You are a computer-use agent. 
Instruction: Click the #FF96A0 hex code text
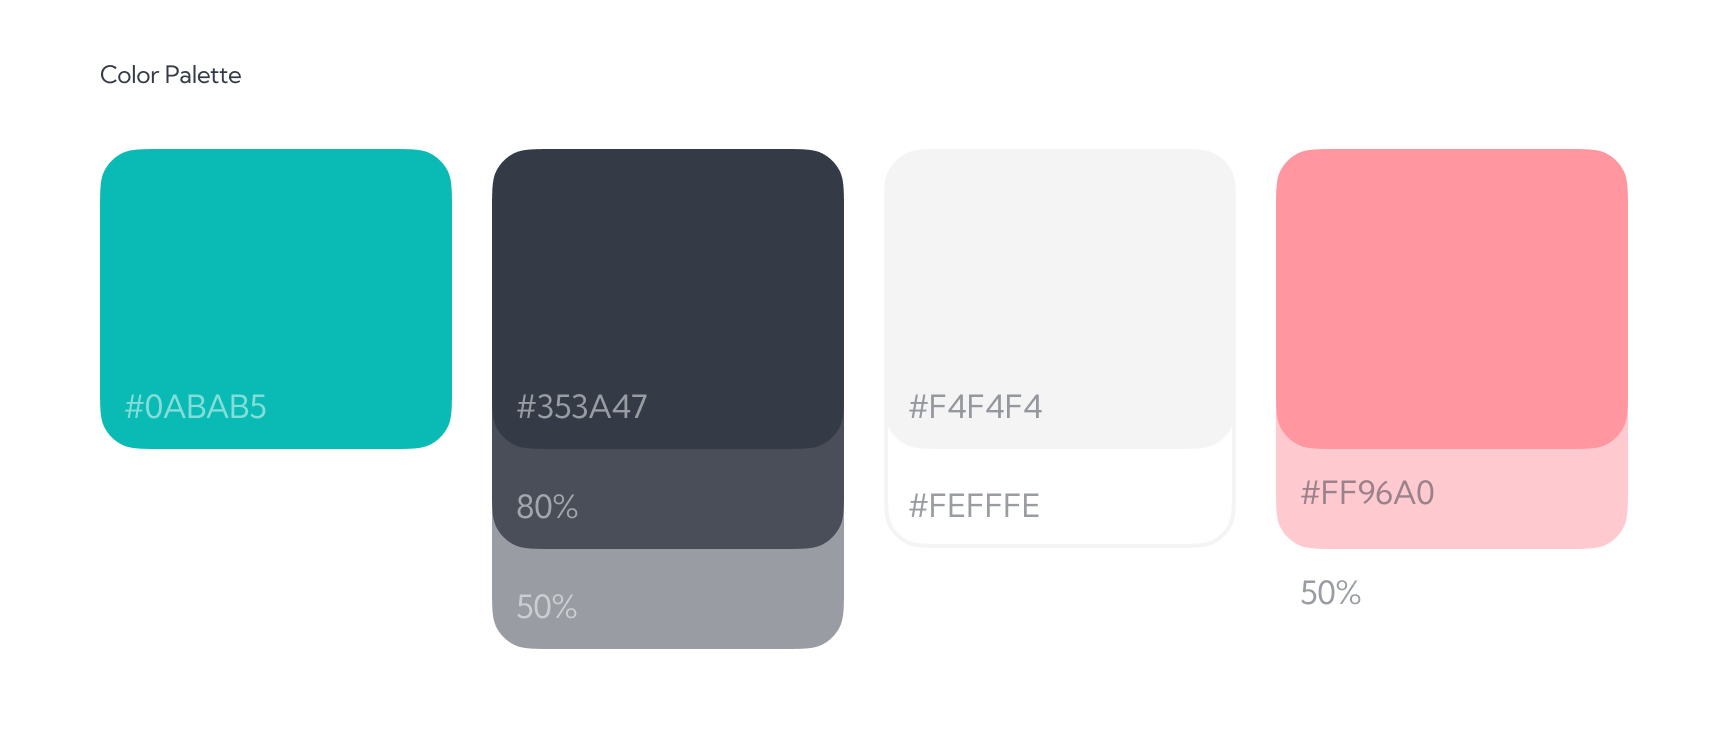pyautogui.click(x=1367, y=493)
